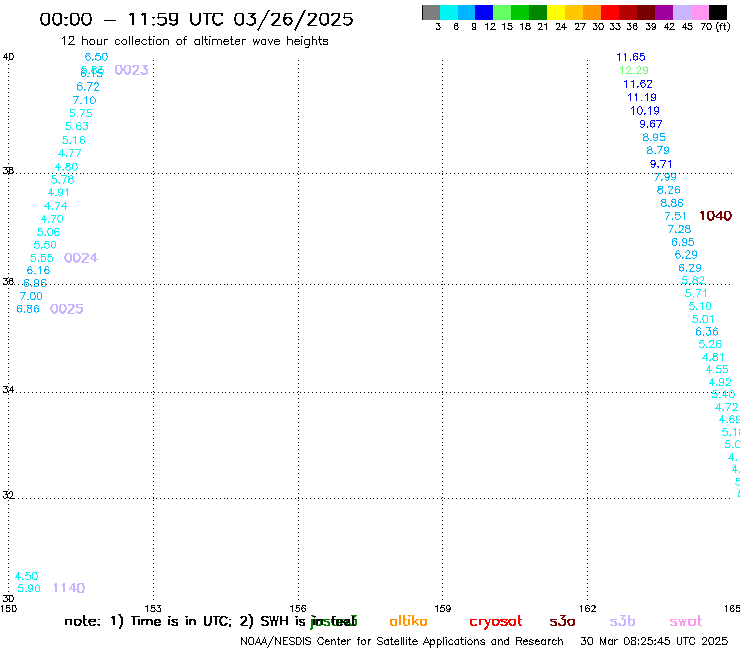Click the wave height value 11.65

[x=631, y=57]
